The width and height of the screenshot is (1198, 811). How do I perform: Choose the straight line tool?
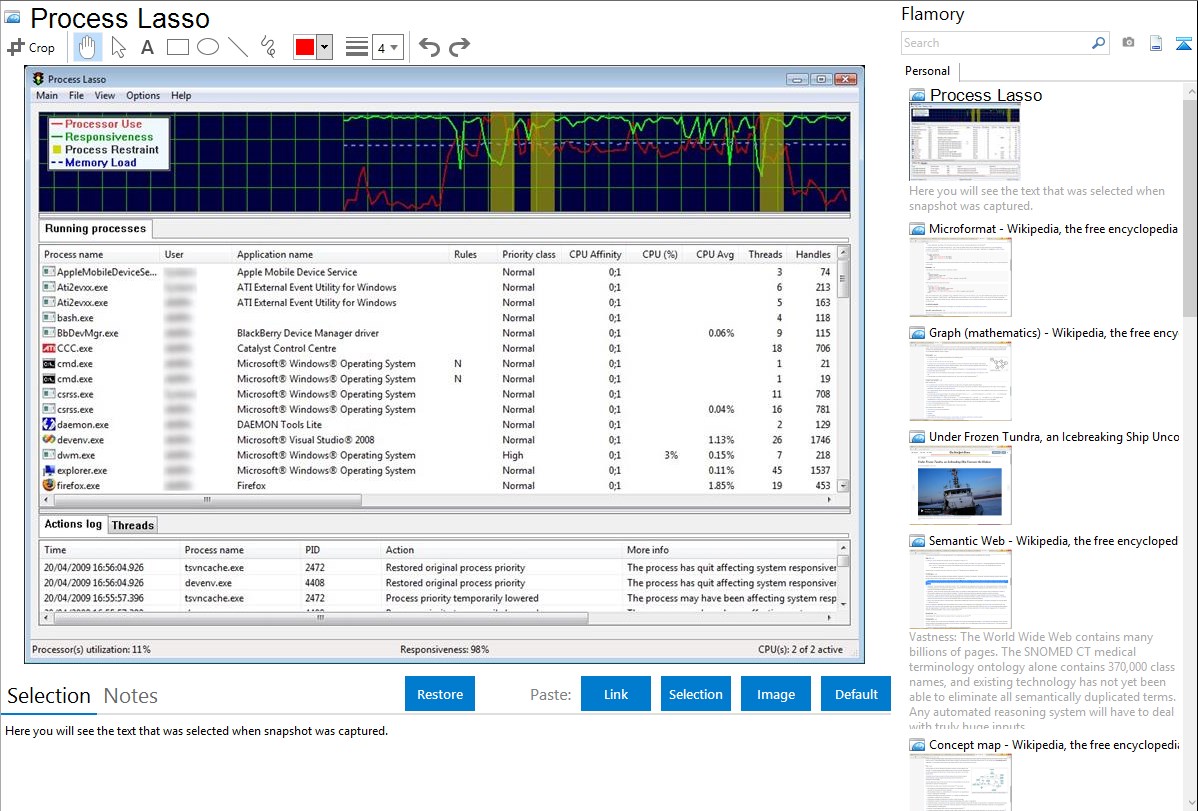(x=238, y=47)
